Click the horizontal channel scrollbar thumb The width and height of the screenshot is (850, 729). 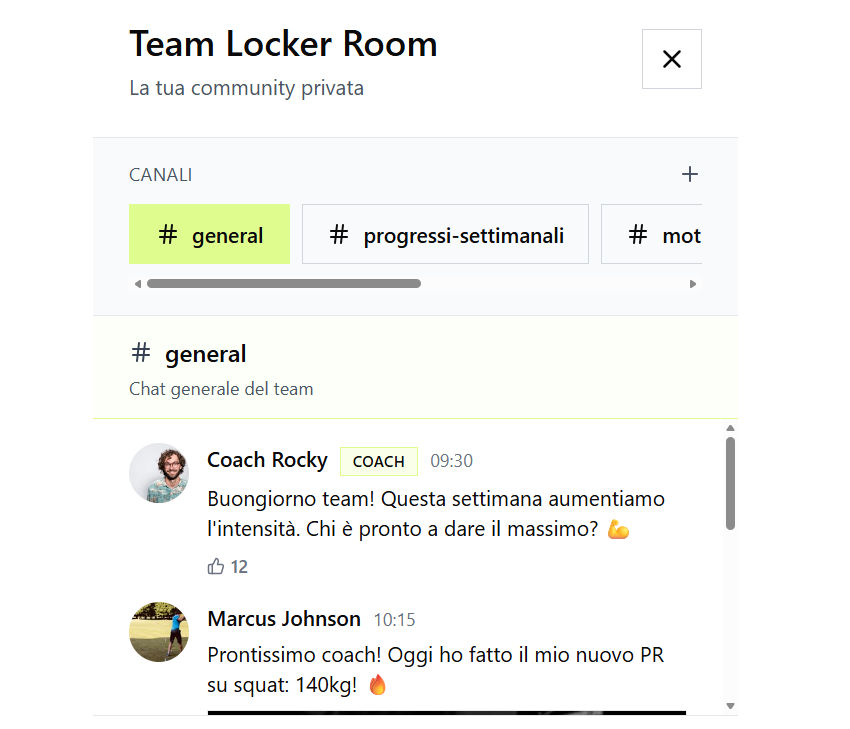[x=285, y=283]
